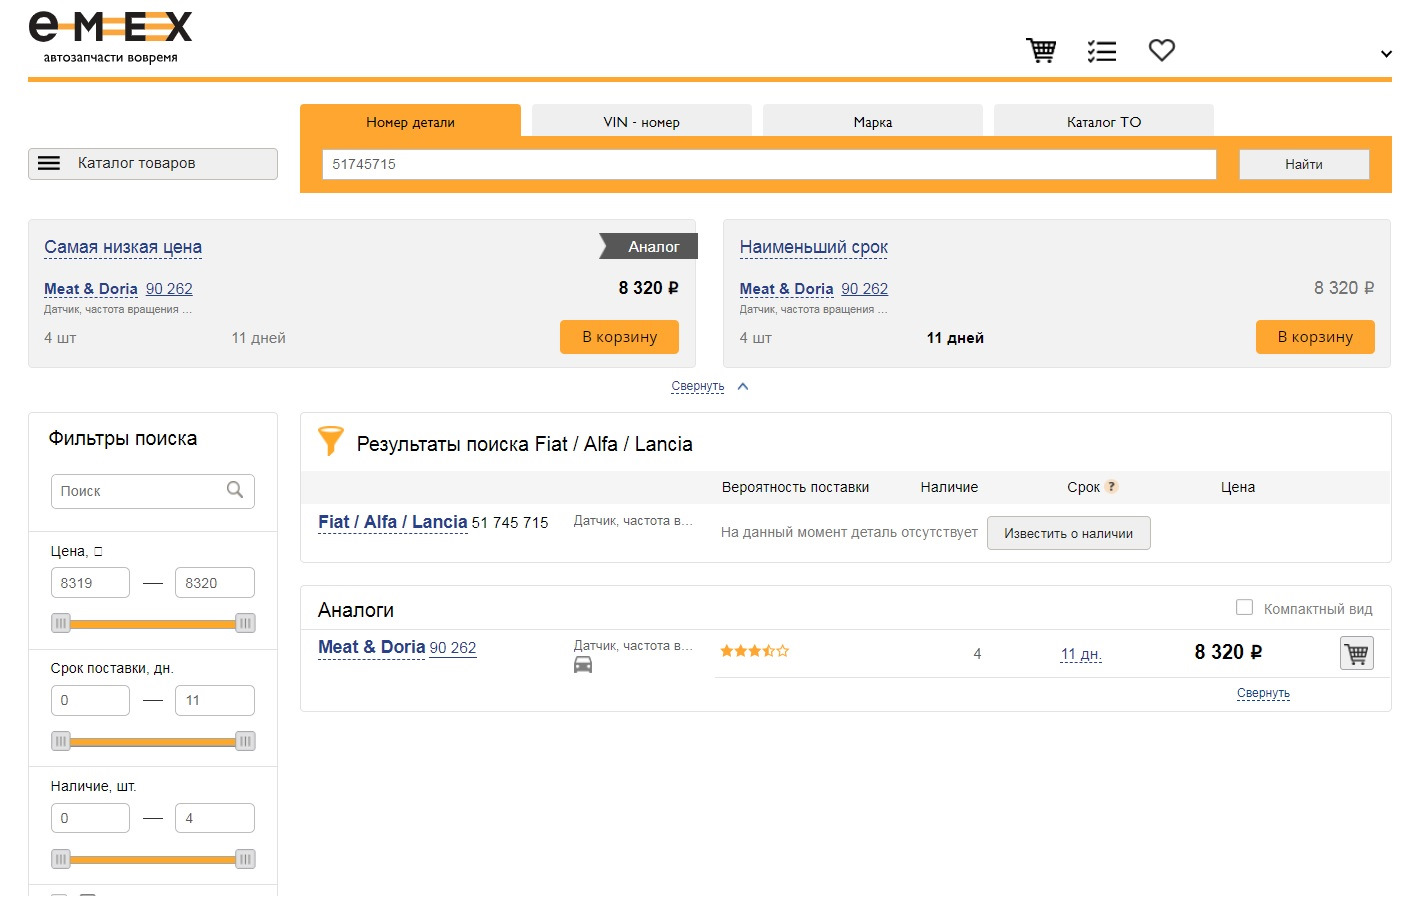The image size is (1417, 912).
Task: Click the Аналоги section heading
Action: (356, 610)
